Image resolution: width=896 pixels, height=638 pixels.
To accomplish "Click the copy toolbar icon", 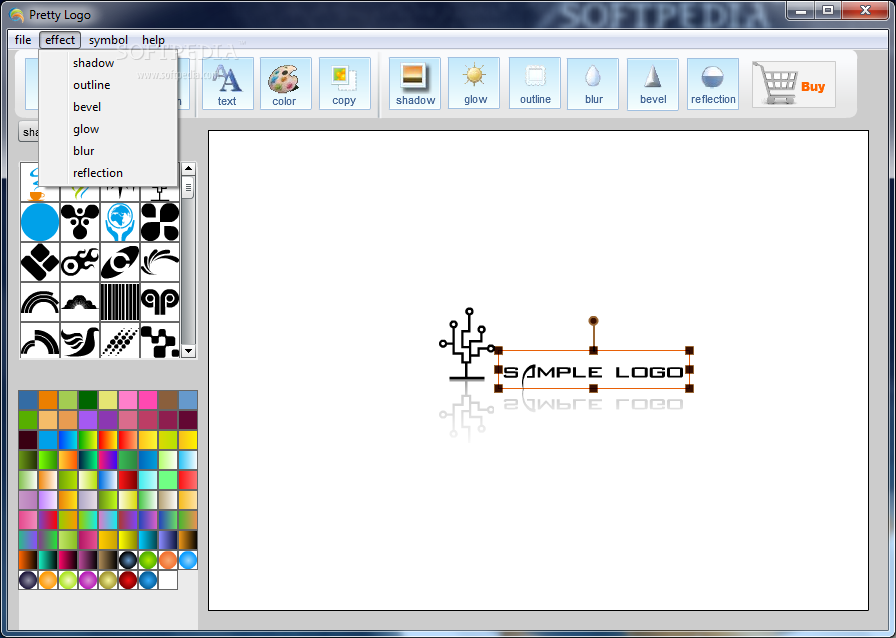I will [x=344, y=83].
